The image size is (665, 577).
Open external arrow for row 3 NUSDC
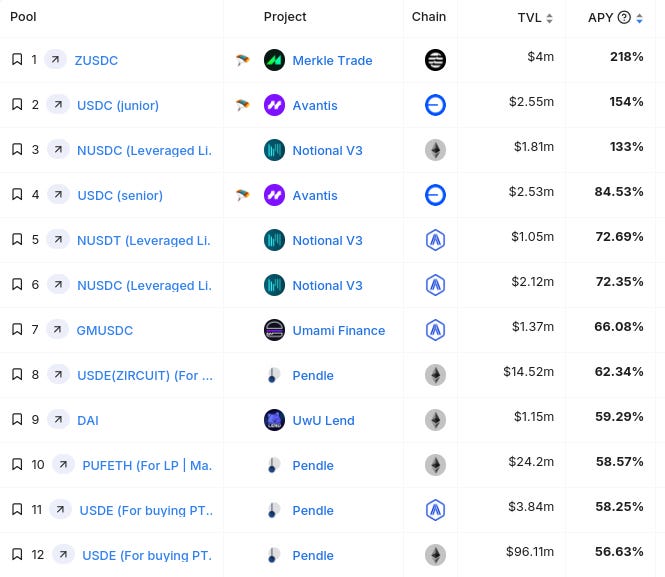coord(58,149)
